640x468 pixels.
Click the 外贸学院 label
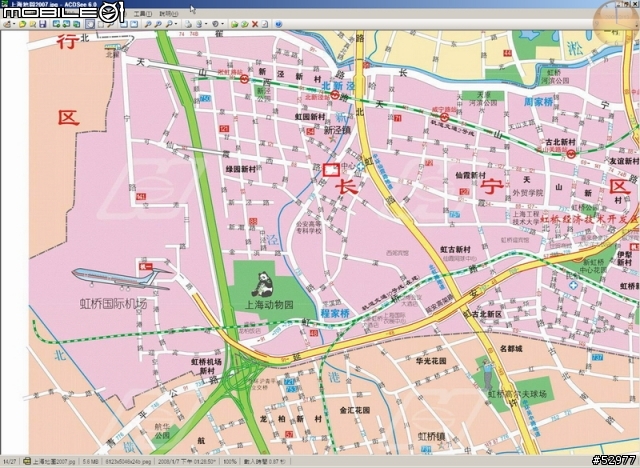[528, 193]
